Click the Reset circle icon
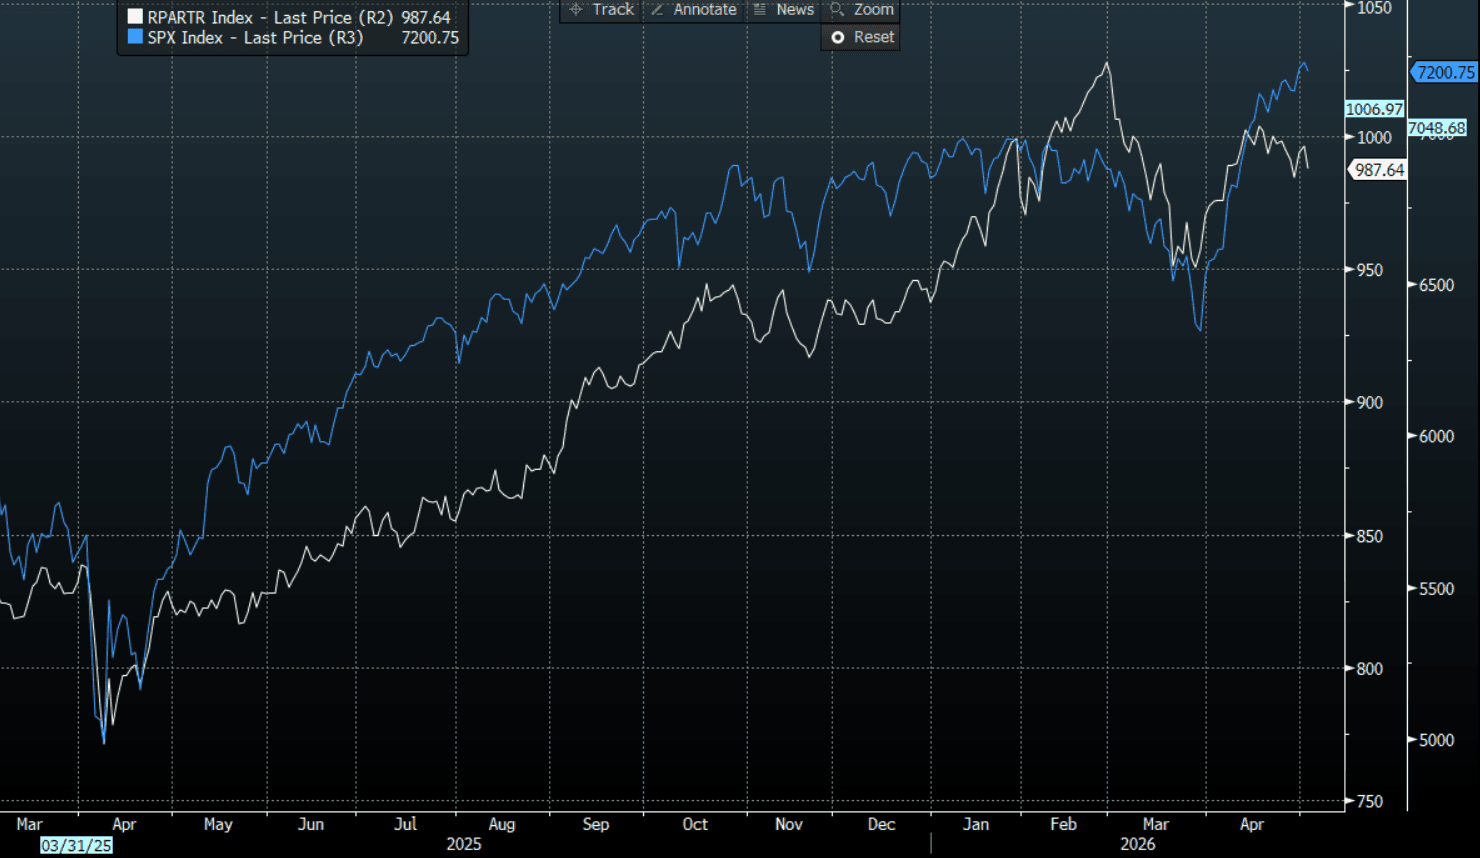Viewport: 1480px width, 858px height. (838, 37)
